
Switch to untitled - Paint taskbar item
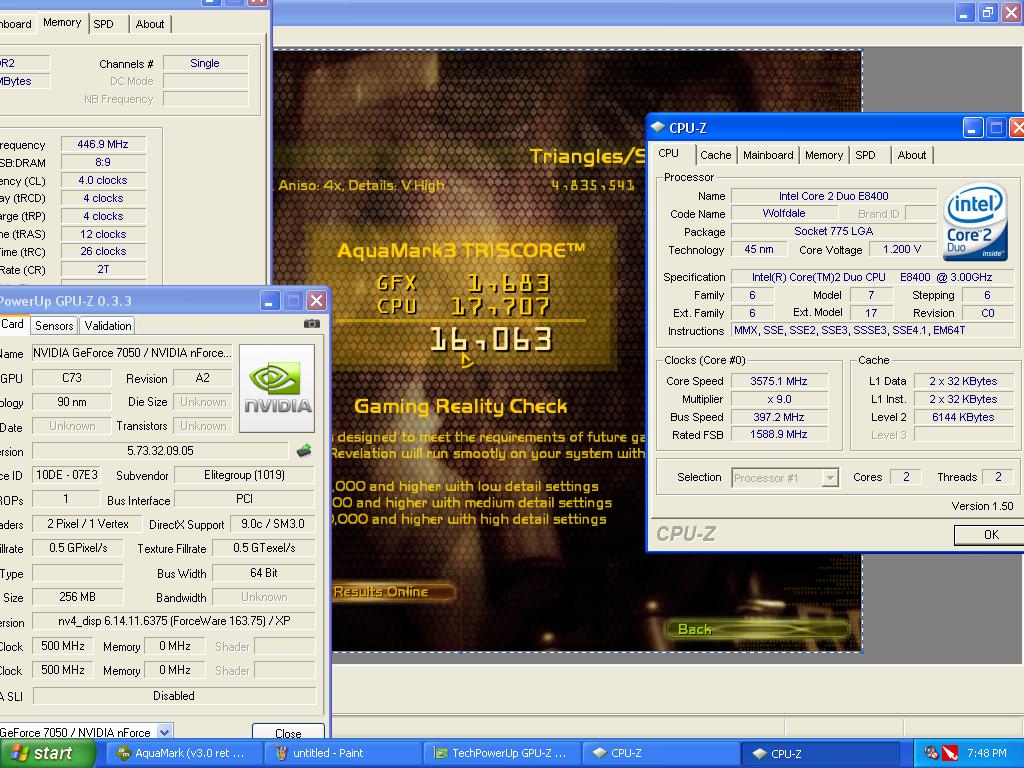coord(343,753)
